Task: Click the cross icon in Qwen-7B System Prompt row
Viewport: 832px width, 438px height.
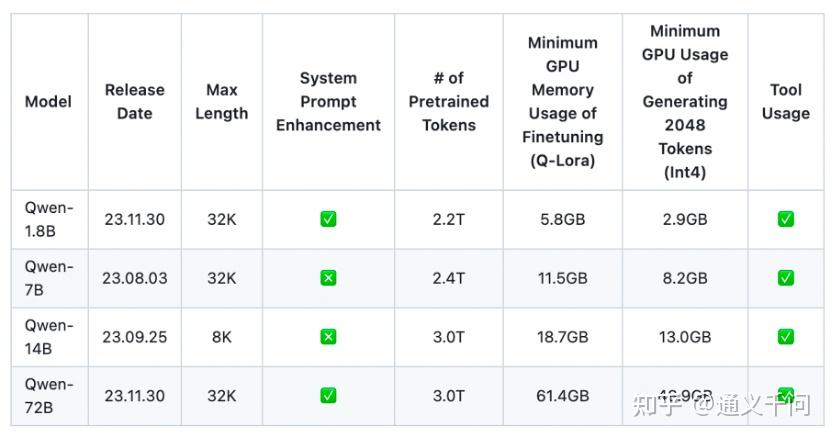Action: click(328, 278)
